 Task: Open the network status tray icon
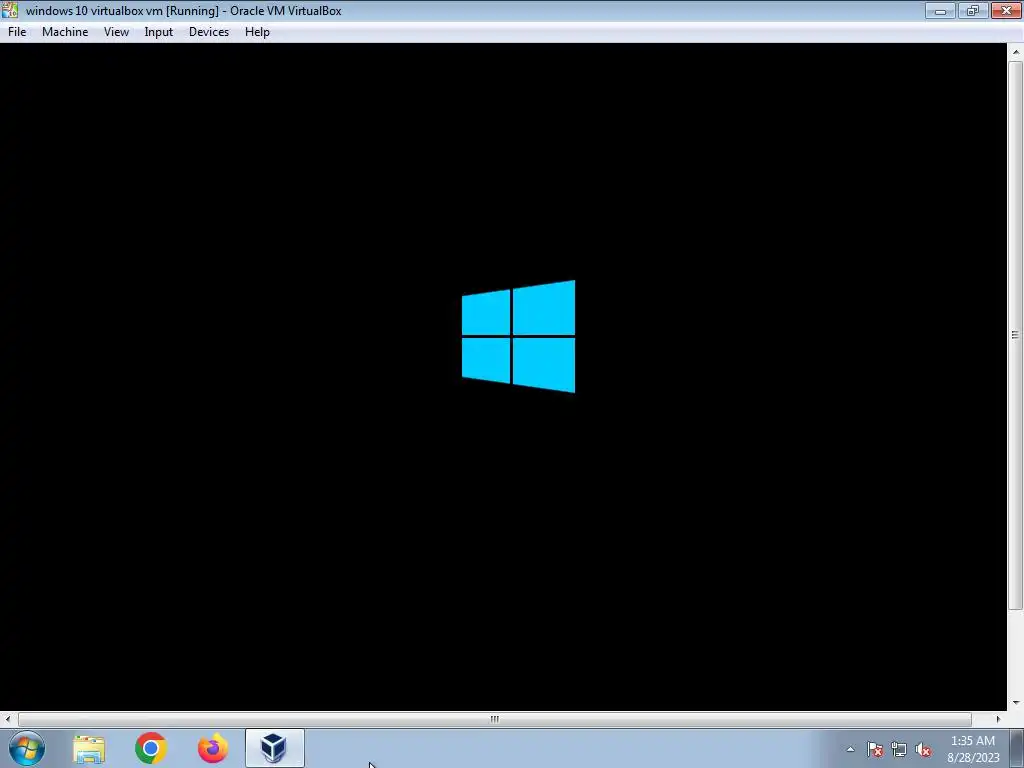pyautogui.click(x=899, y=749)
